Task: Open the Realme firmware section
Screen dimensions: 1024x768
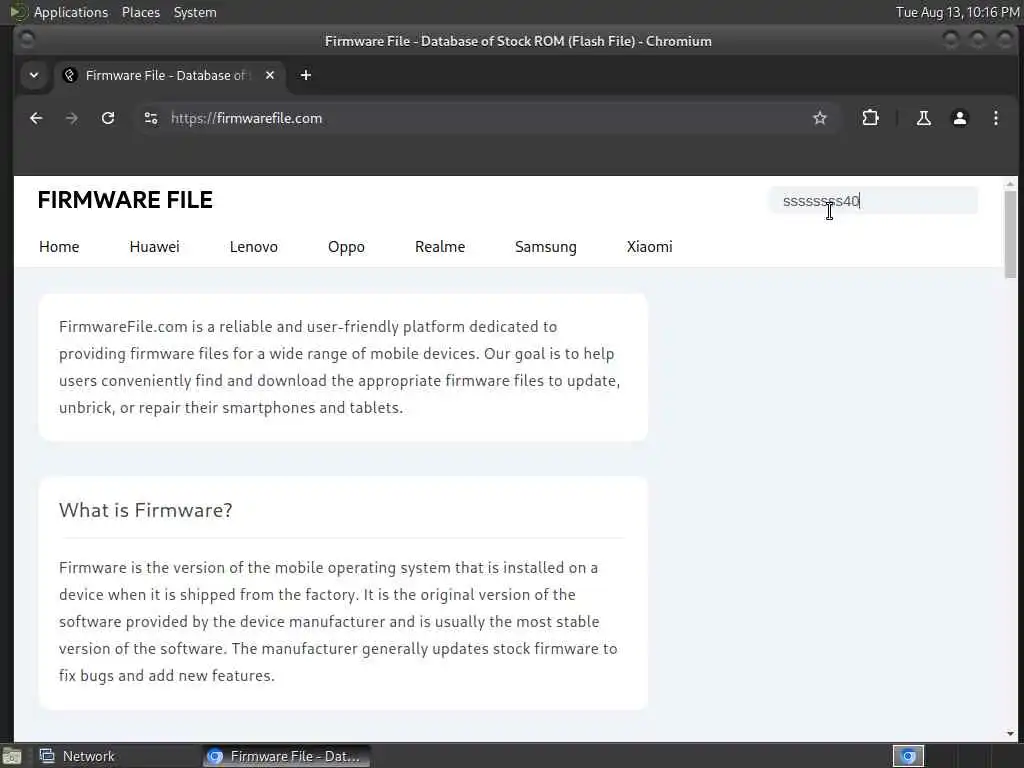Action: point(440,247)
